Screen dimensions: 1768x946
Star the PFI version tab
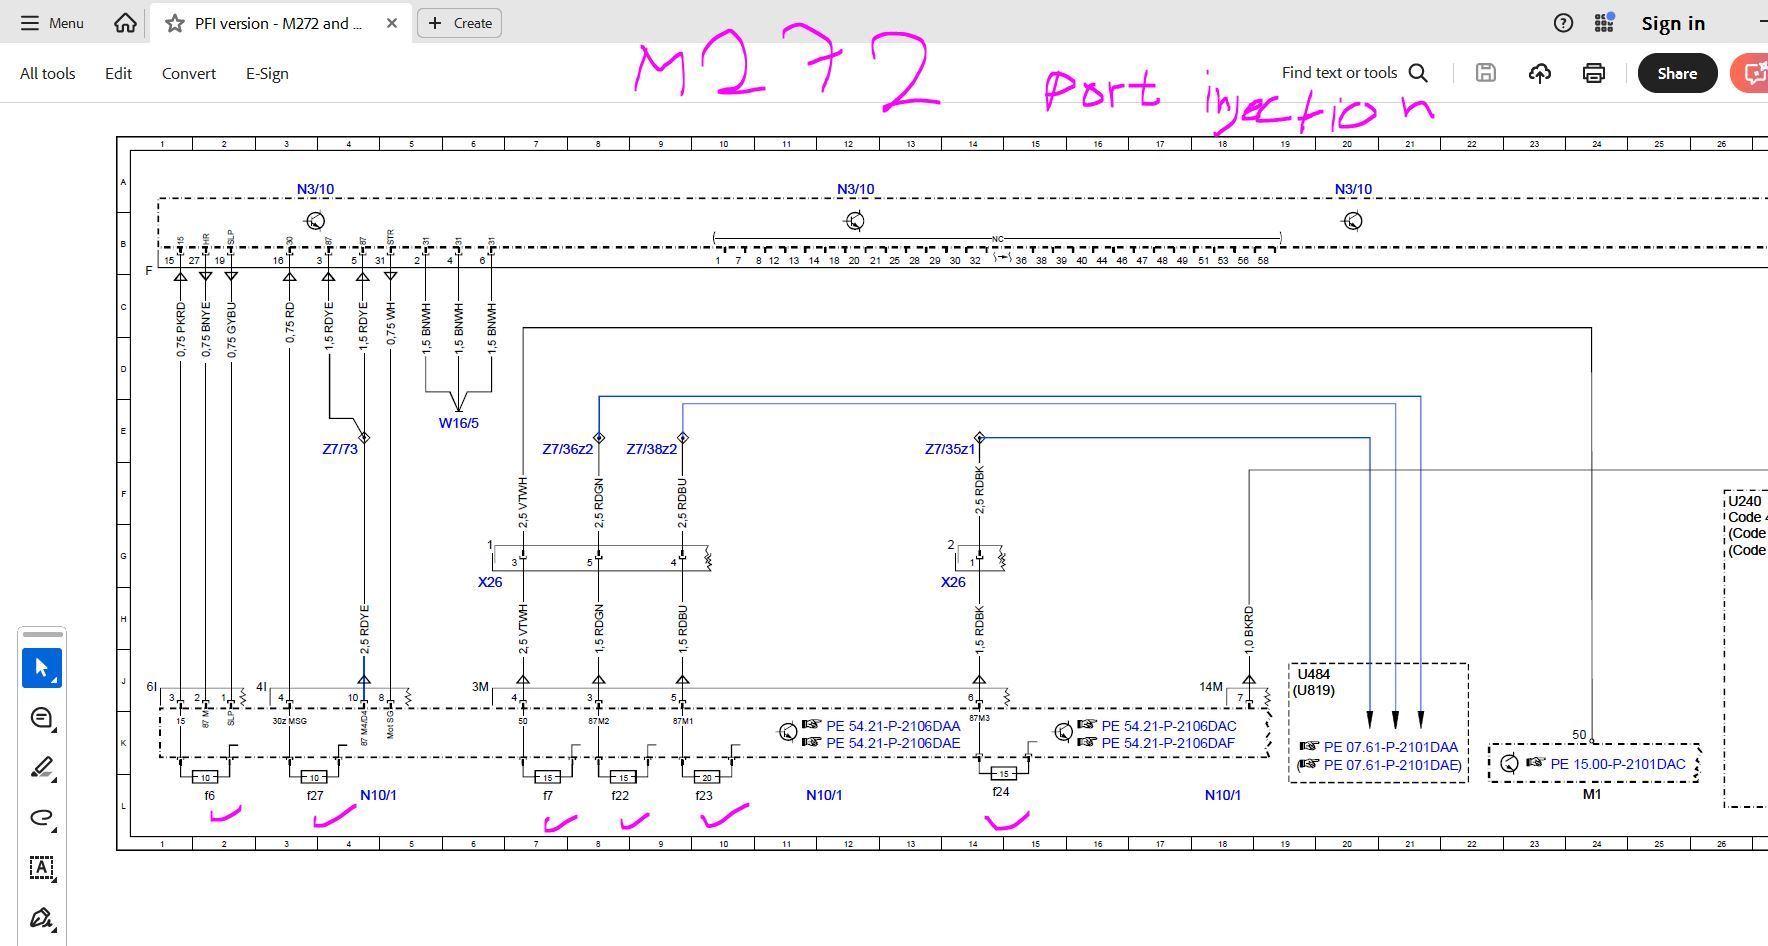tap(175, 23)
